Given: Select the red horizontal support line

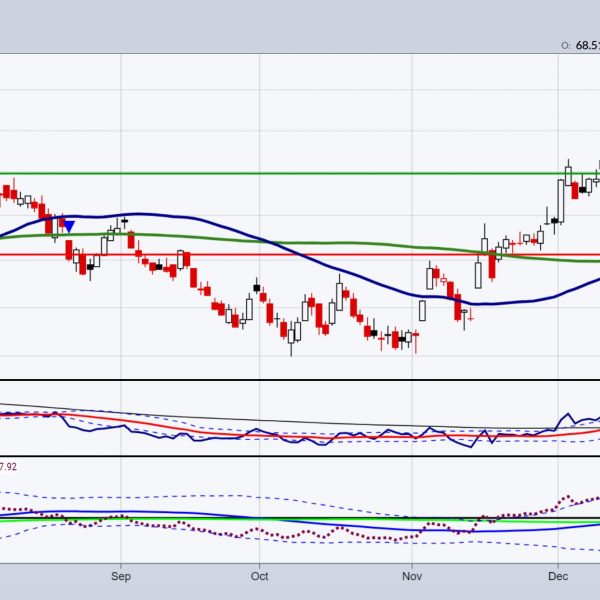Looking at the screenshot, I should pos(300,254).
